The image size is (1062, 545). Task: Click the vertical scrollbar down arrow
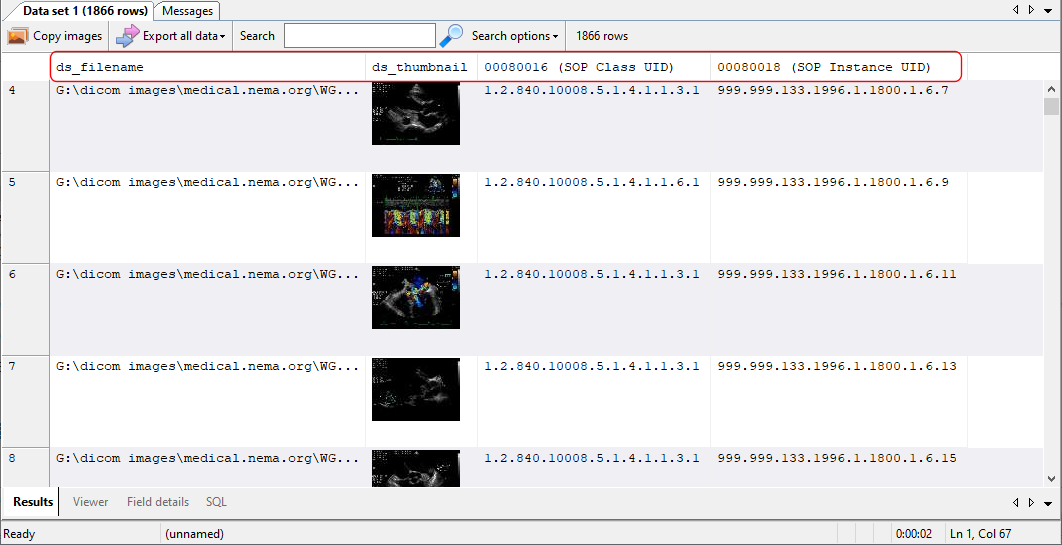click(1051, 478)
